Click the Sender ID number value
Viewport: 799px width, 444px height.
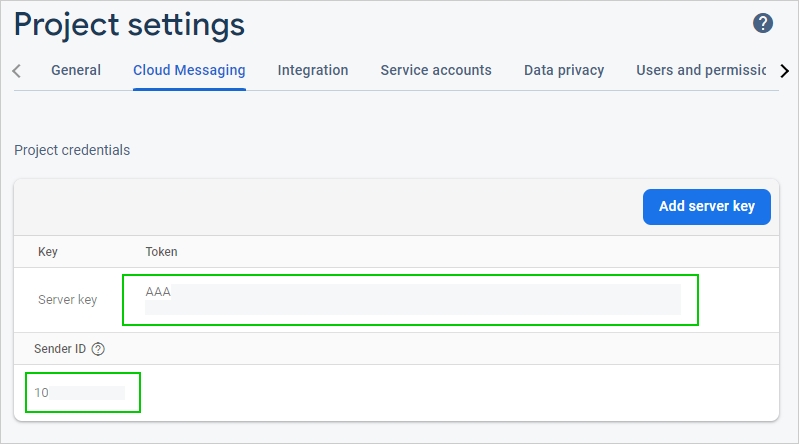pyautogui.click(x=42, y=393)
